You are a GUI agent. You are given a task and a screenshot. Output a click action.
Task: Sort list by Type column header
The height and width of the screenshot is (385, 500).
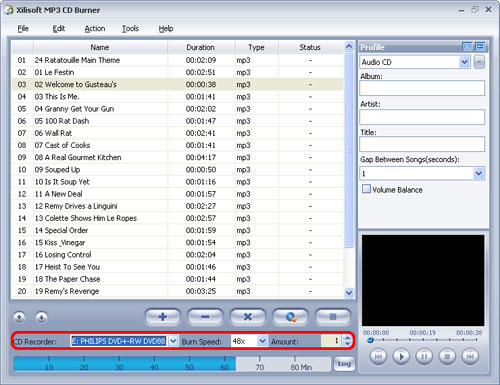(x=256, y=47)
